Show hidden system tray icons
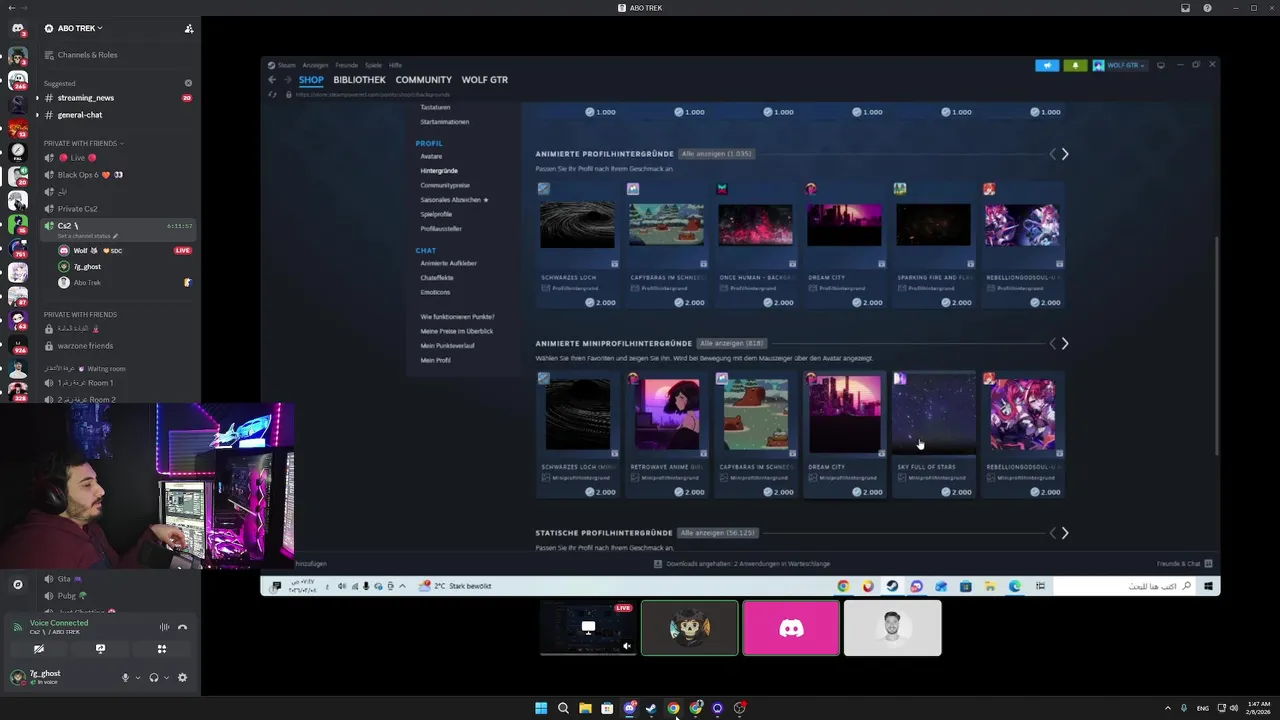The height and width of the screenshot is (720, 1280). click(x=1167, y=708)
